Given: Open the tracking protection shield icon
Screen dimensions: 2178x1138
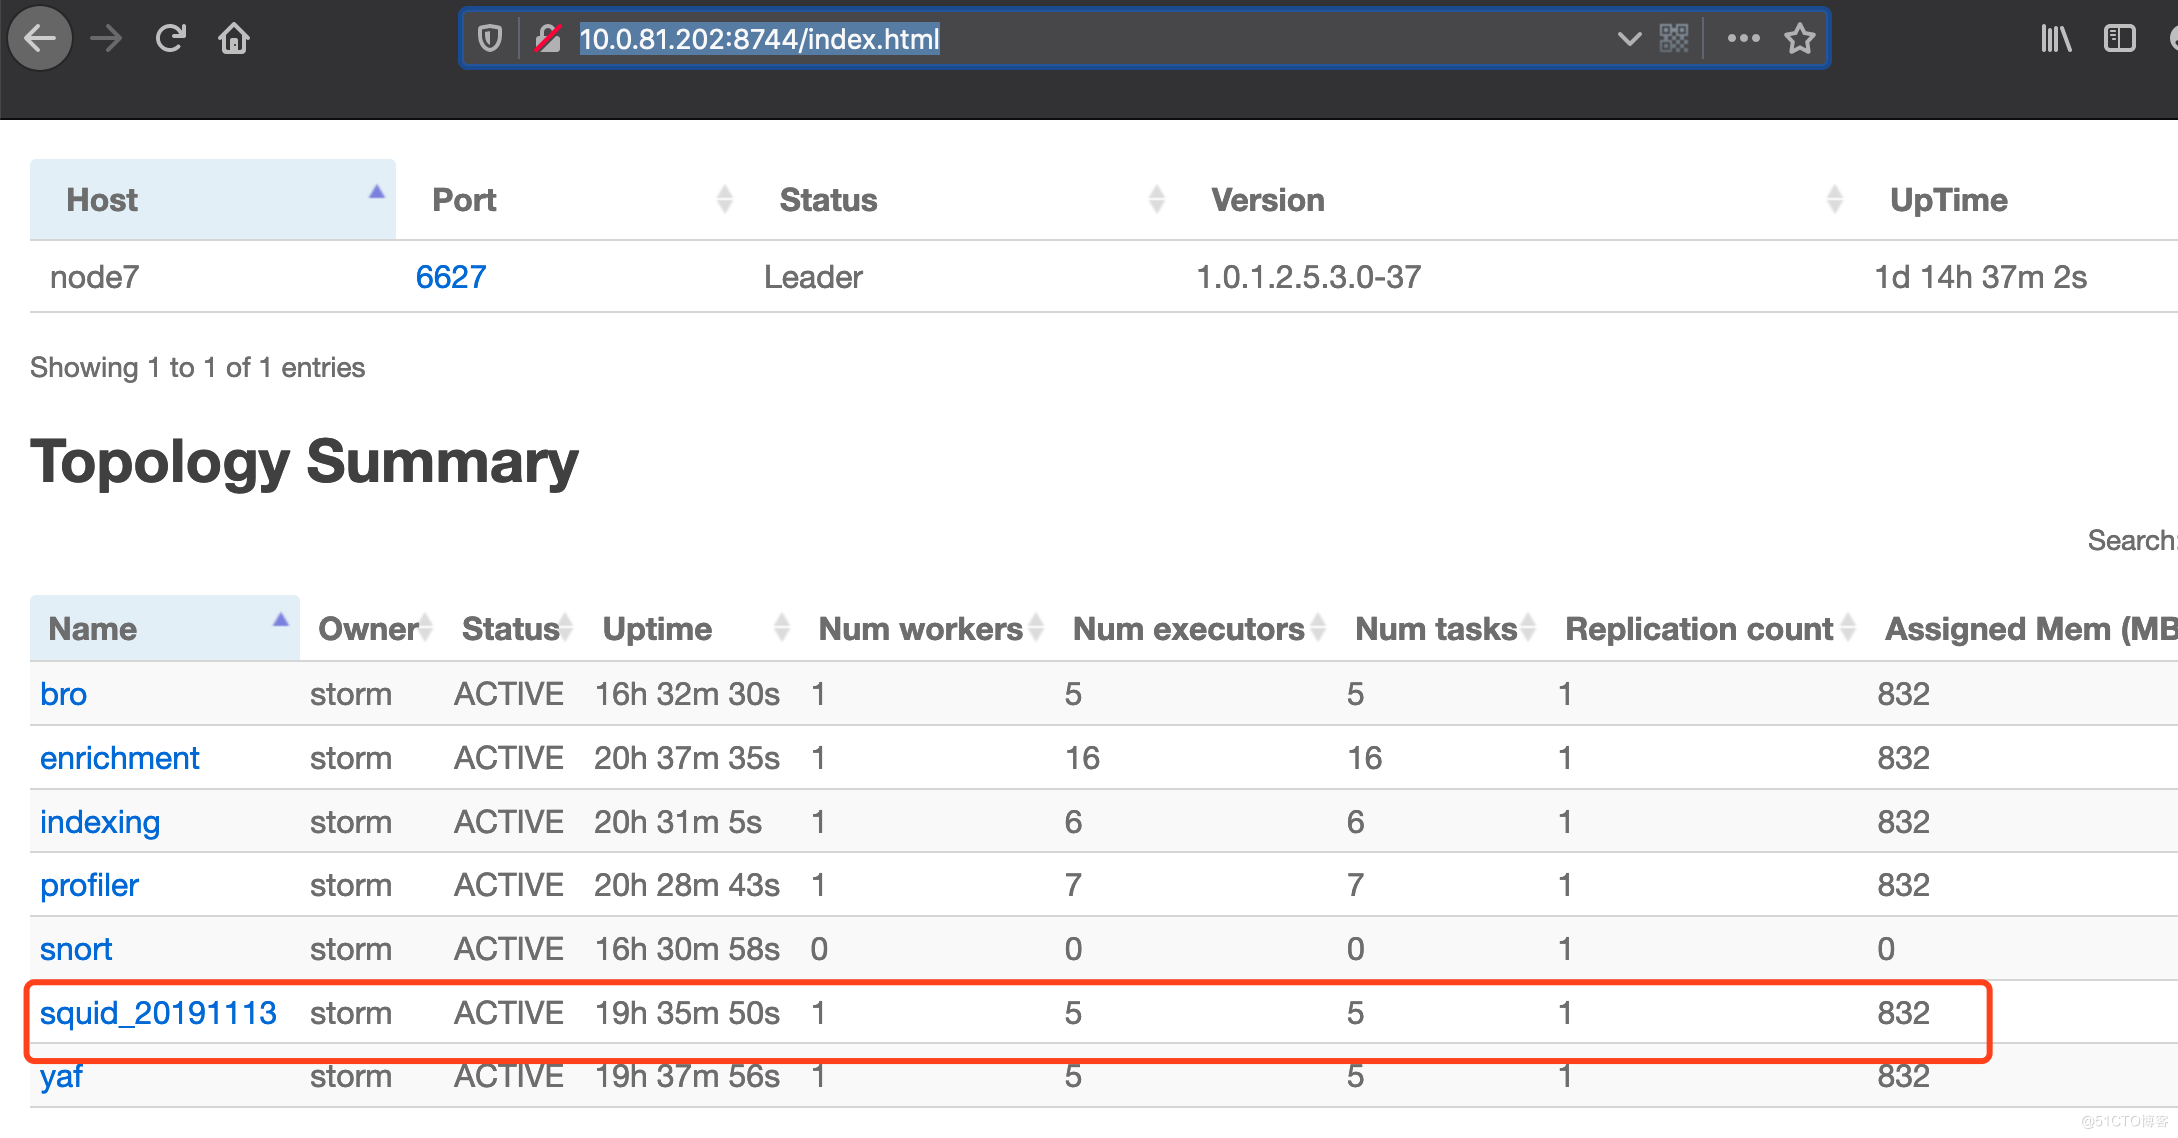Looking at the screenshot, I should 489,39.
